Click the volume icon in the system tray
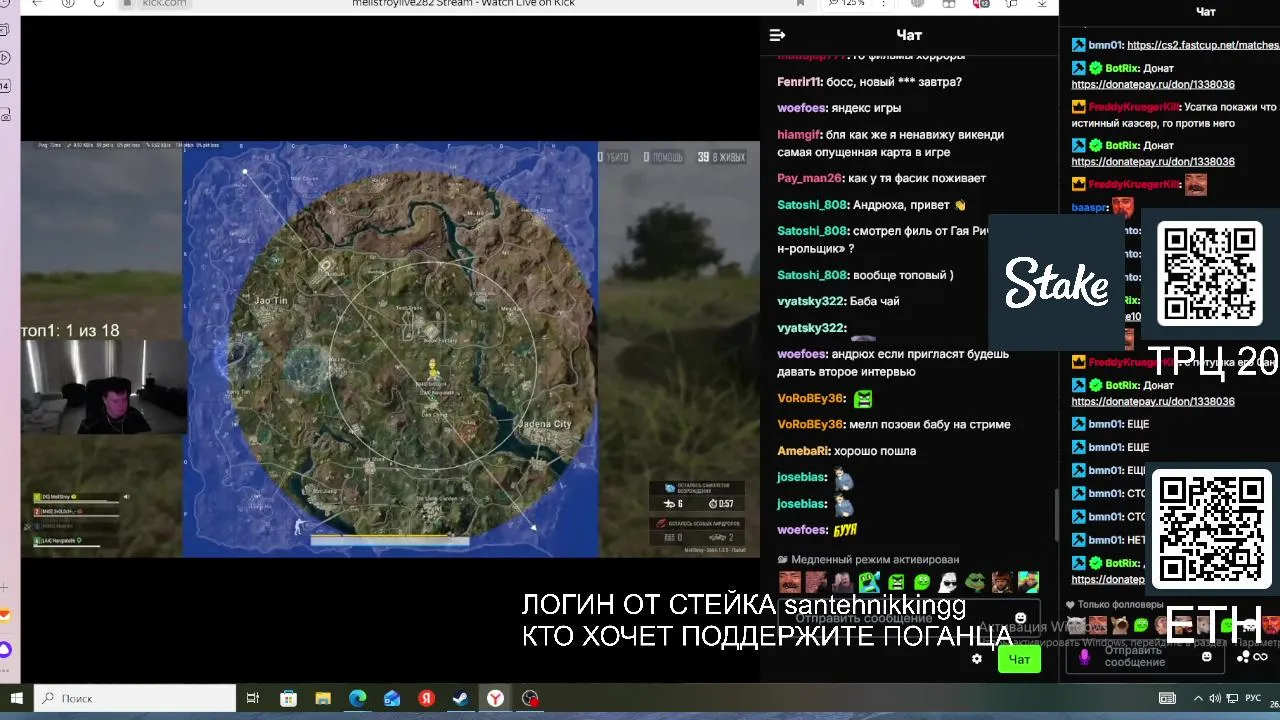 click(x=1215, y=698)
